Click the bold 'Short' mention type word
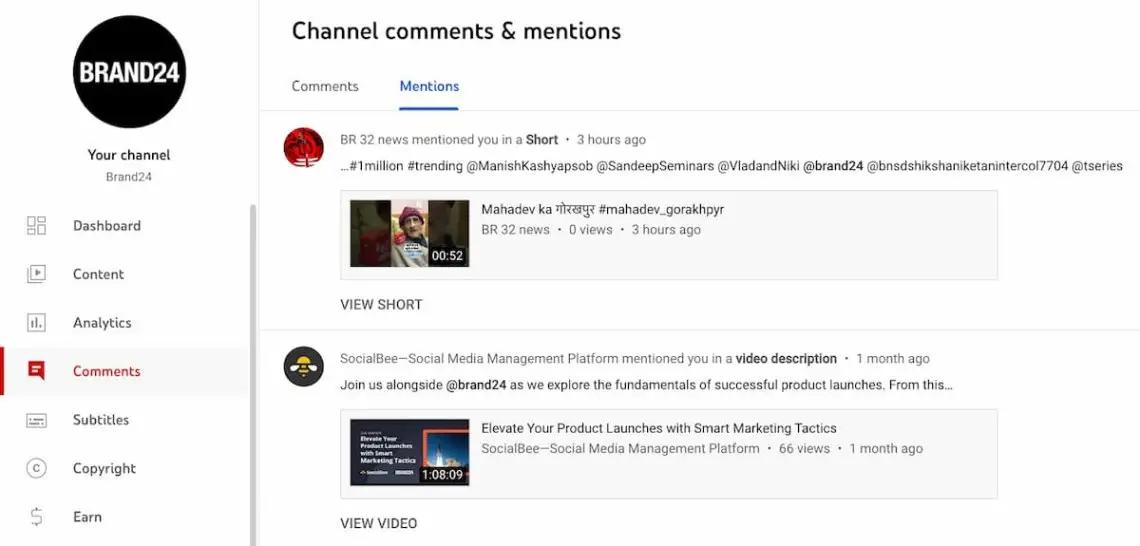 point(542,140)
